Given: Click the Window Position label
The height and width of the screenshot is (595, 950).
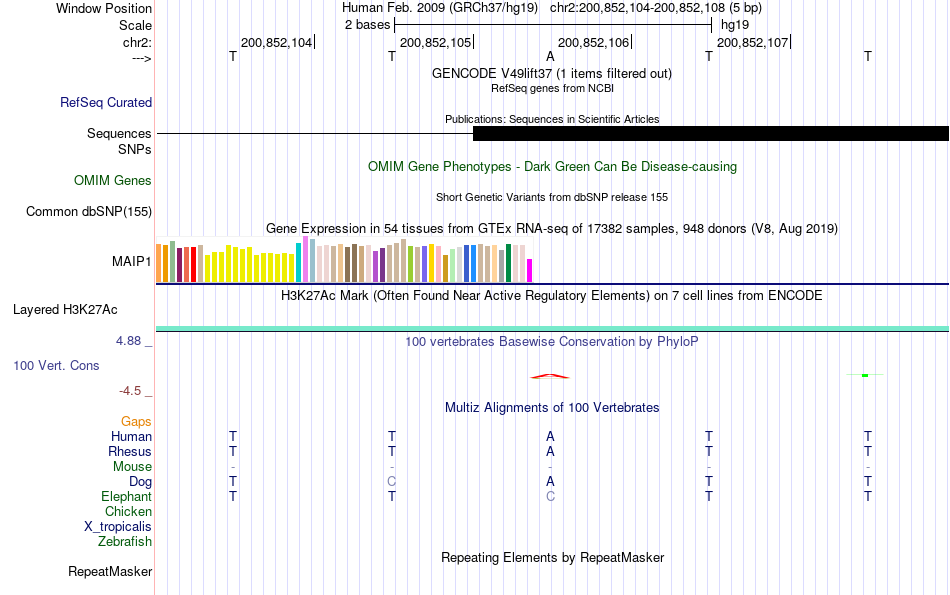Looking at the screenshot, I should (104, 8).
